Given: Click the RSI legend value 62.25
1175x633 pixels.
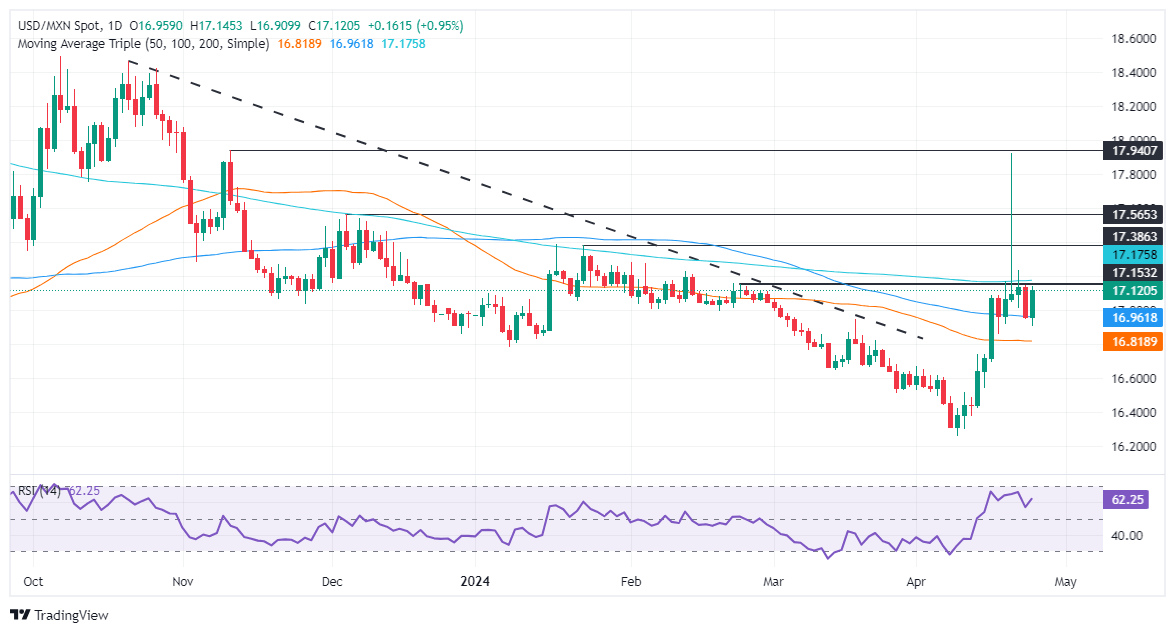Looking at the screenshot, I should pos(83,491).
